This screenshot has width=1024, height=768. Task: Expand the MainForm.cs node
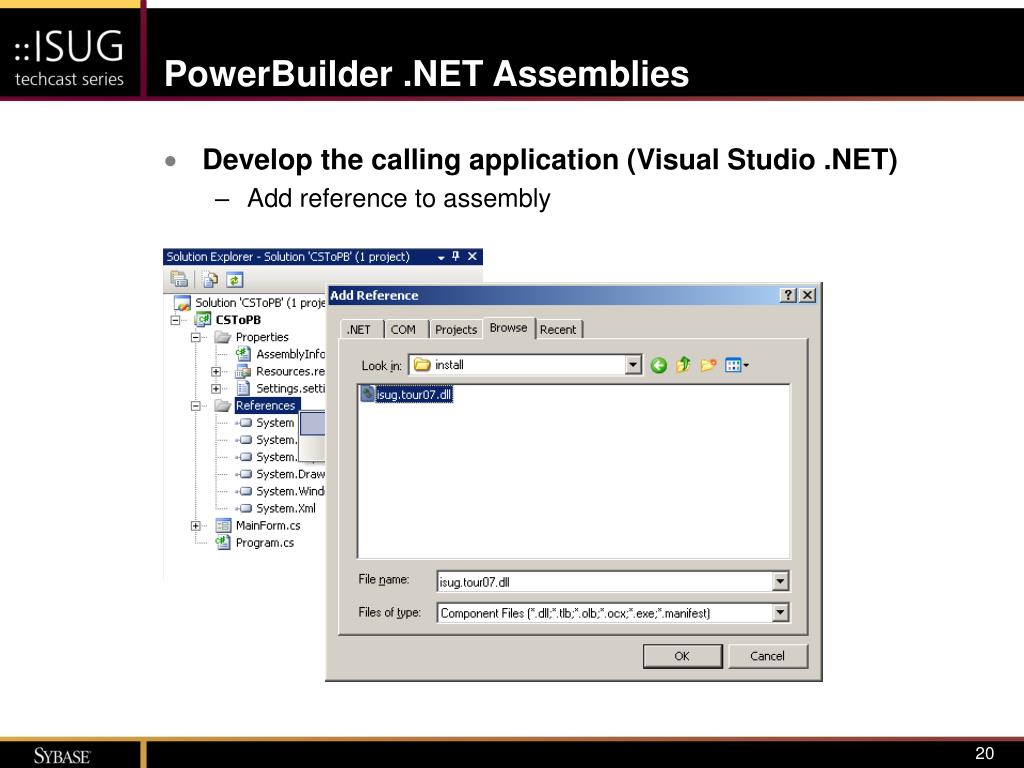(x=195, y=526)
